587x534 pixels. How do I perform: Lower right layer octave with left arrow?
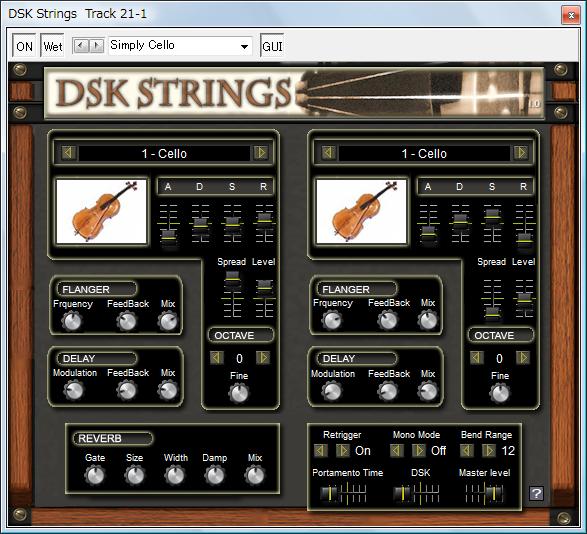pos(477,358)
